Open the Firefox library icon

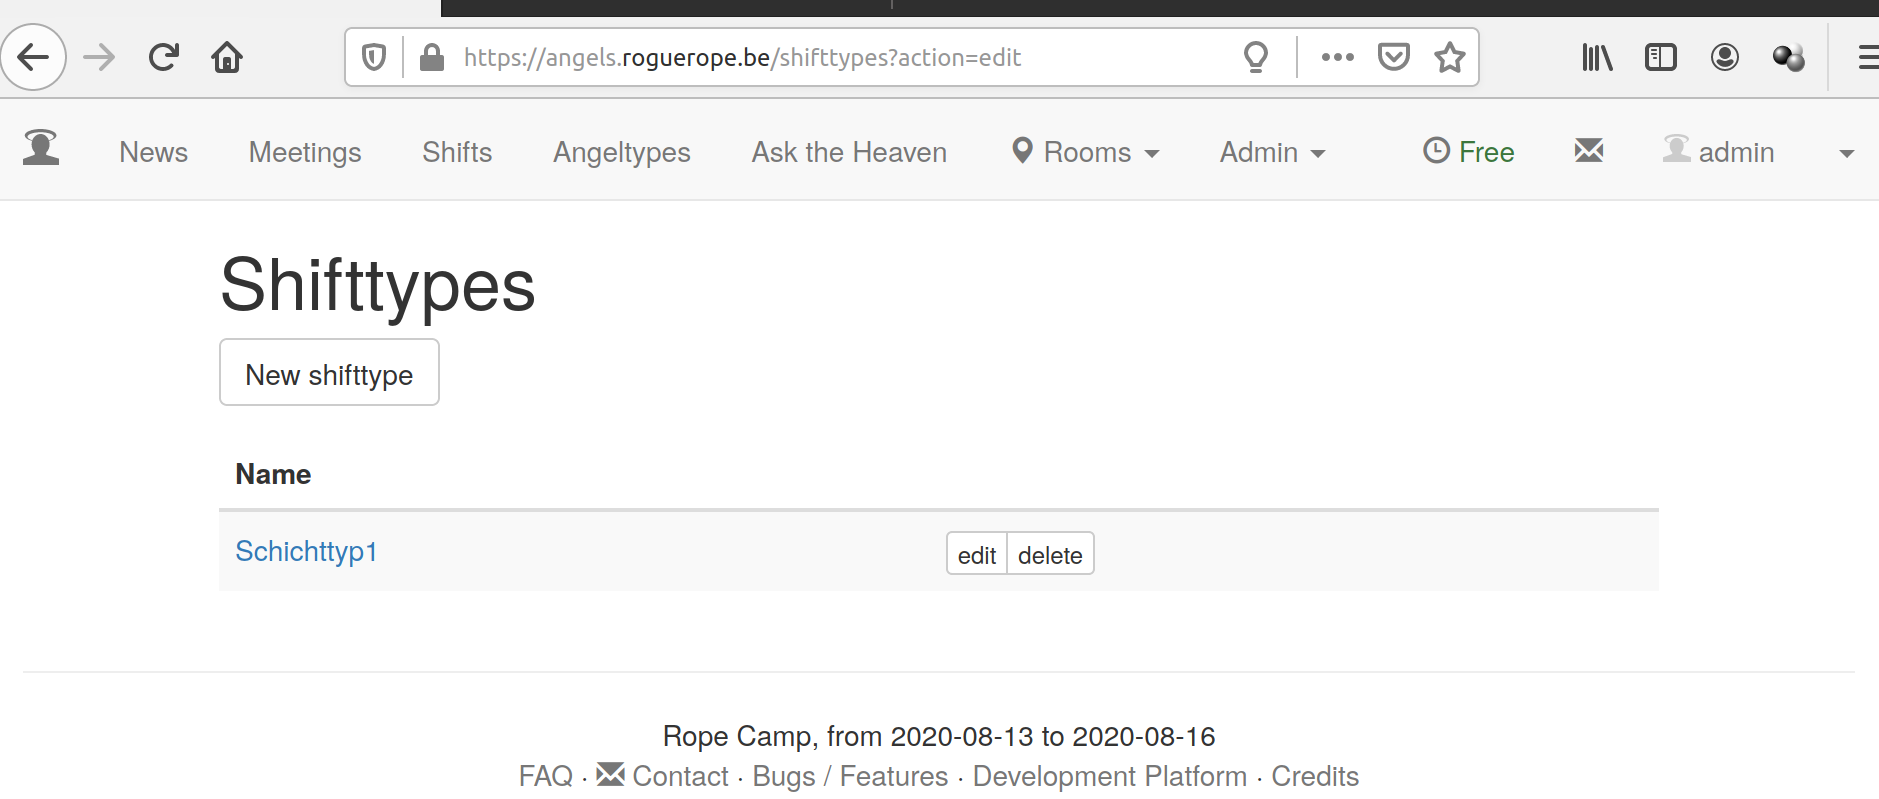click(x=1597, y=57)
